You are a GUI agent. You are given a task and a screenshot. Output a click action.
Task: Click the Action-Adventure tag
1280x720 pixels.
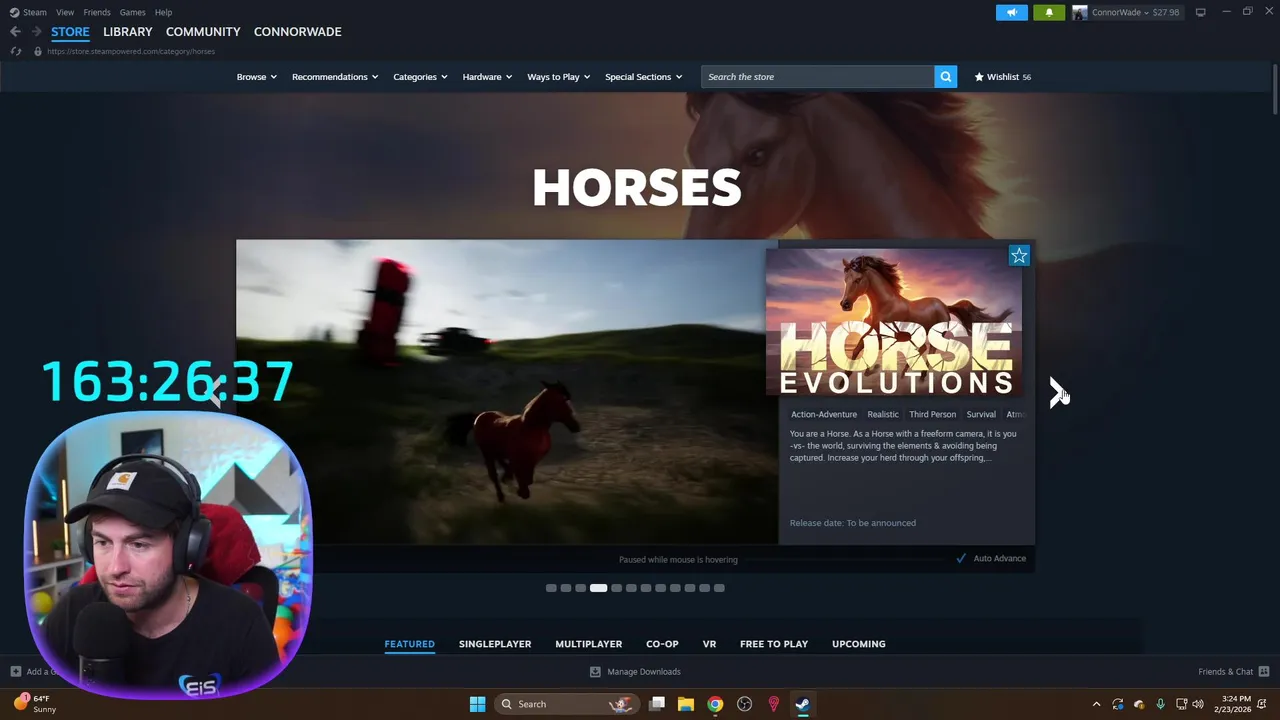[824, 414]
